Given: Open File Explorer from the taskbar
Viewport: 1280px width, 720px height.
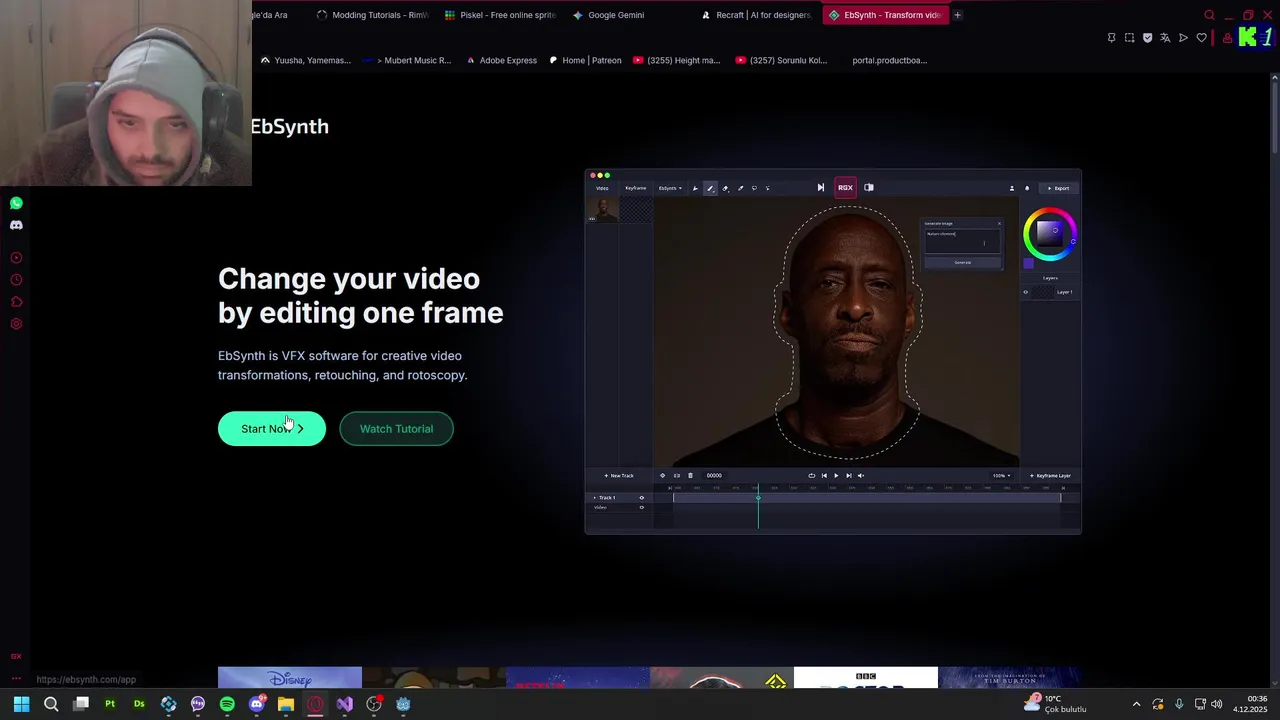Looking at the screenshot, I should (x=286, y=704).
